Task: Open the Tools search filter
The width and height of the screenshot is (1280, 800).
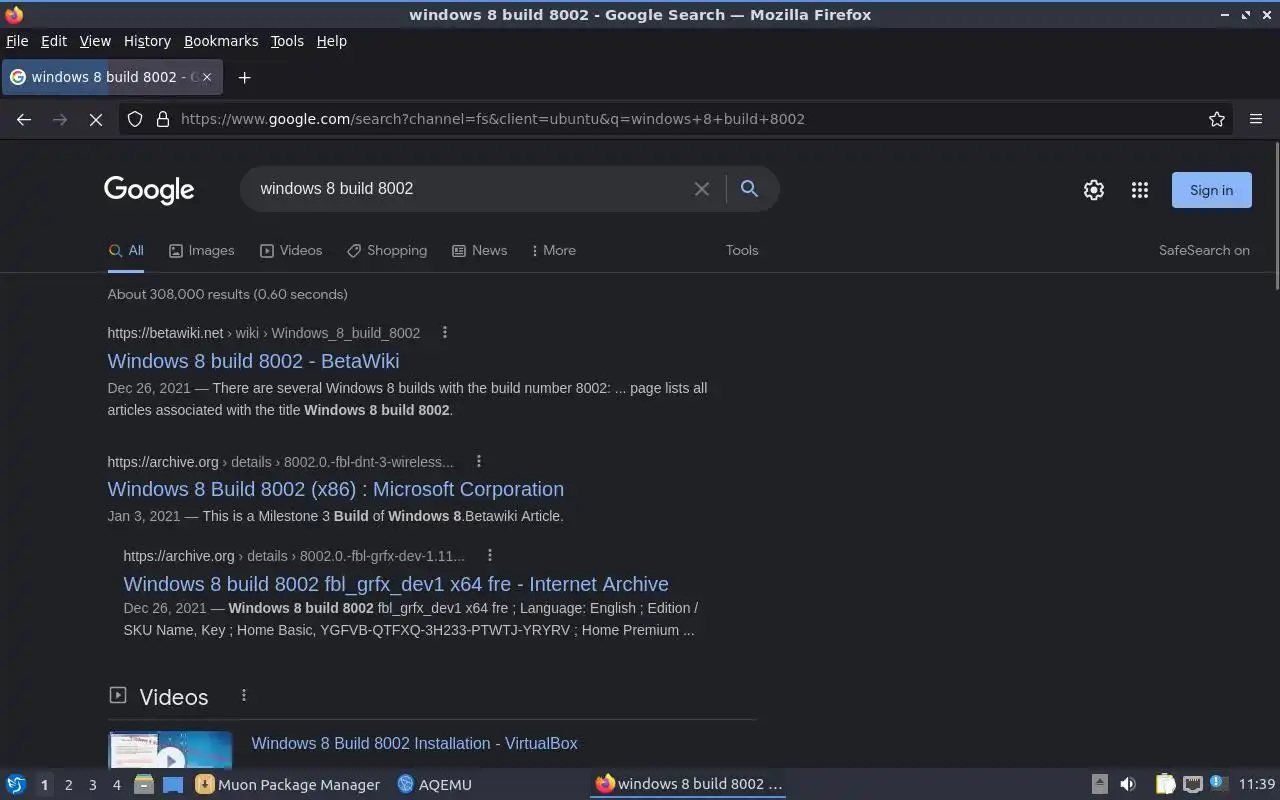Action: tap(742, 250)
